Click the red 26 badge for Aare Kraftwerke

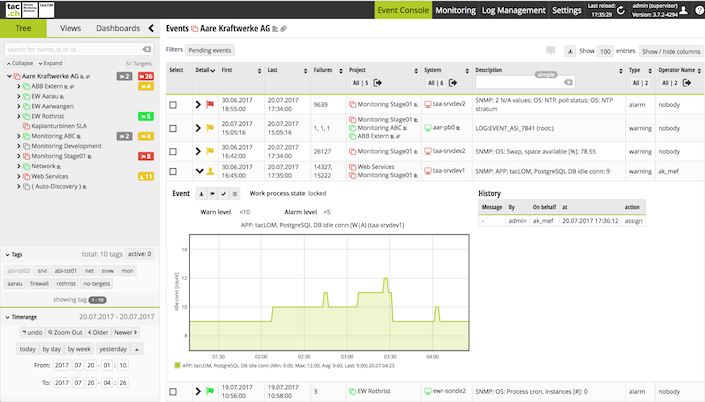click(x=146, y=76)
